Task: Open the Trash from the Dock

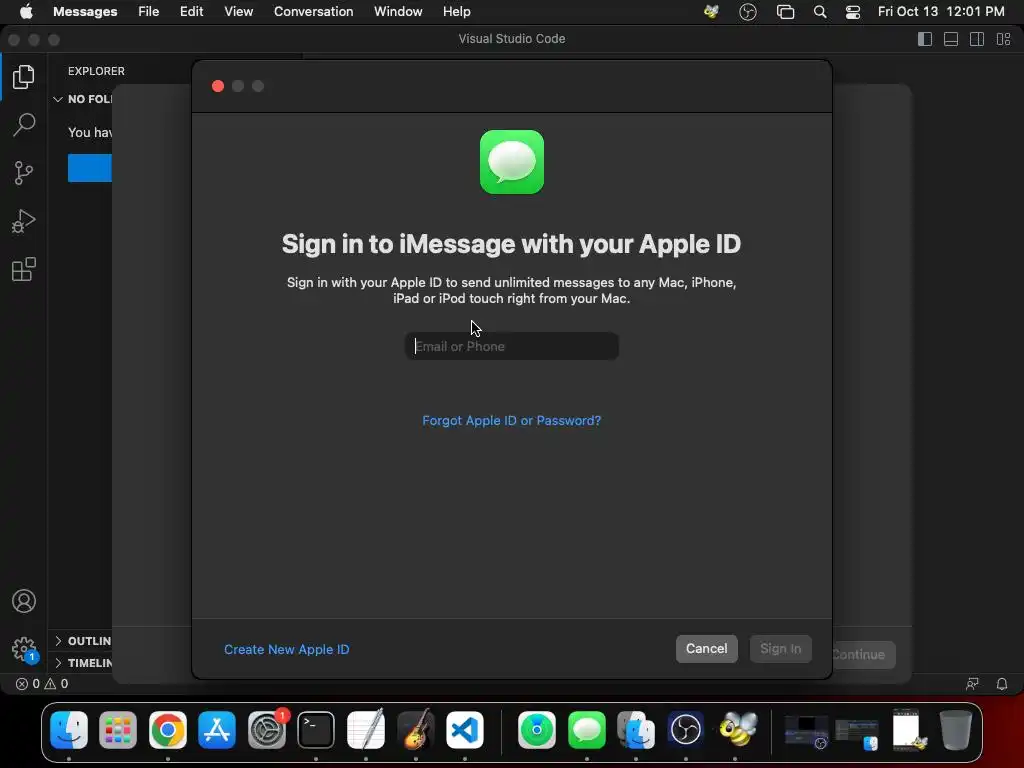Action: pyautogui.click(x=956, y=729)
